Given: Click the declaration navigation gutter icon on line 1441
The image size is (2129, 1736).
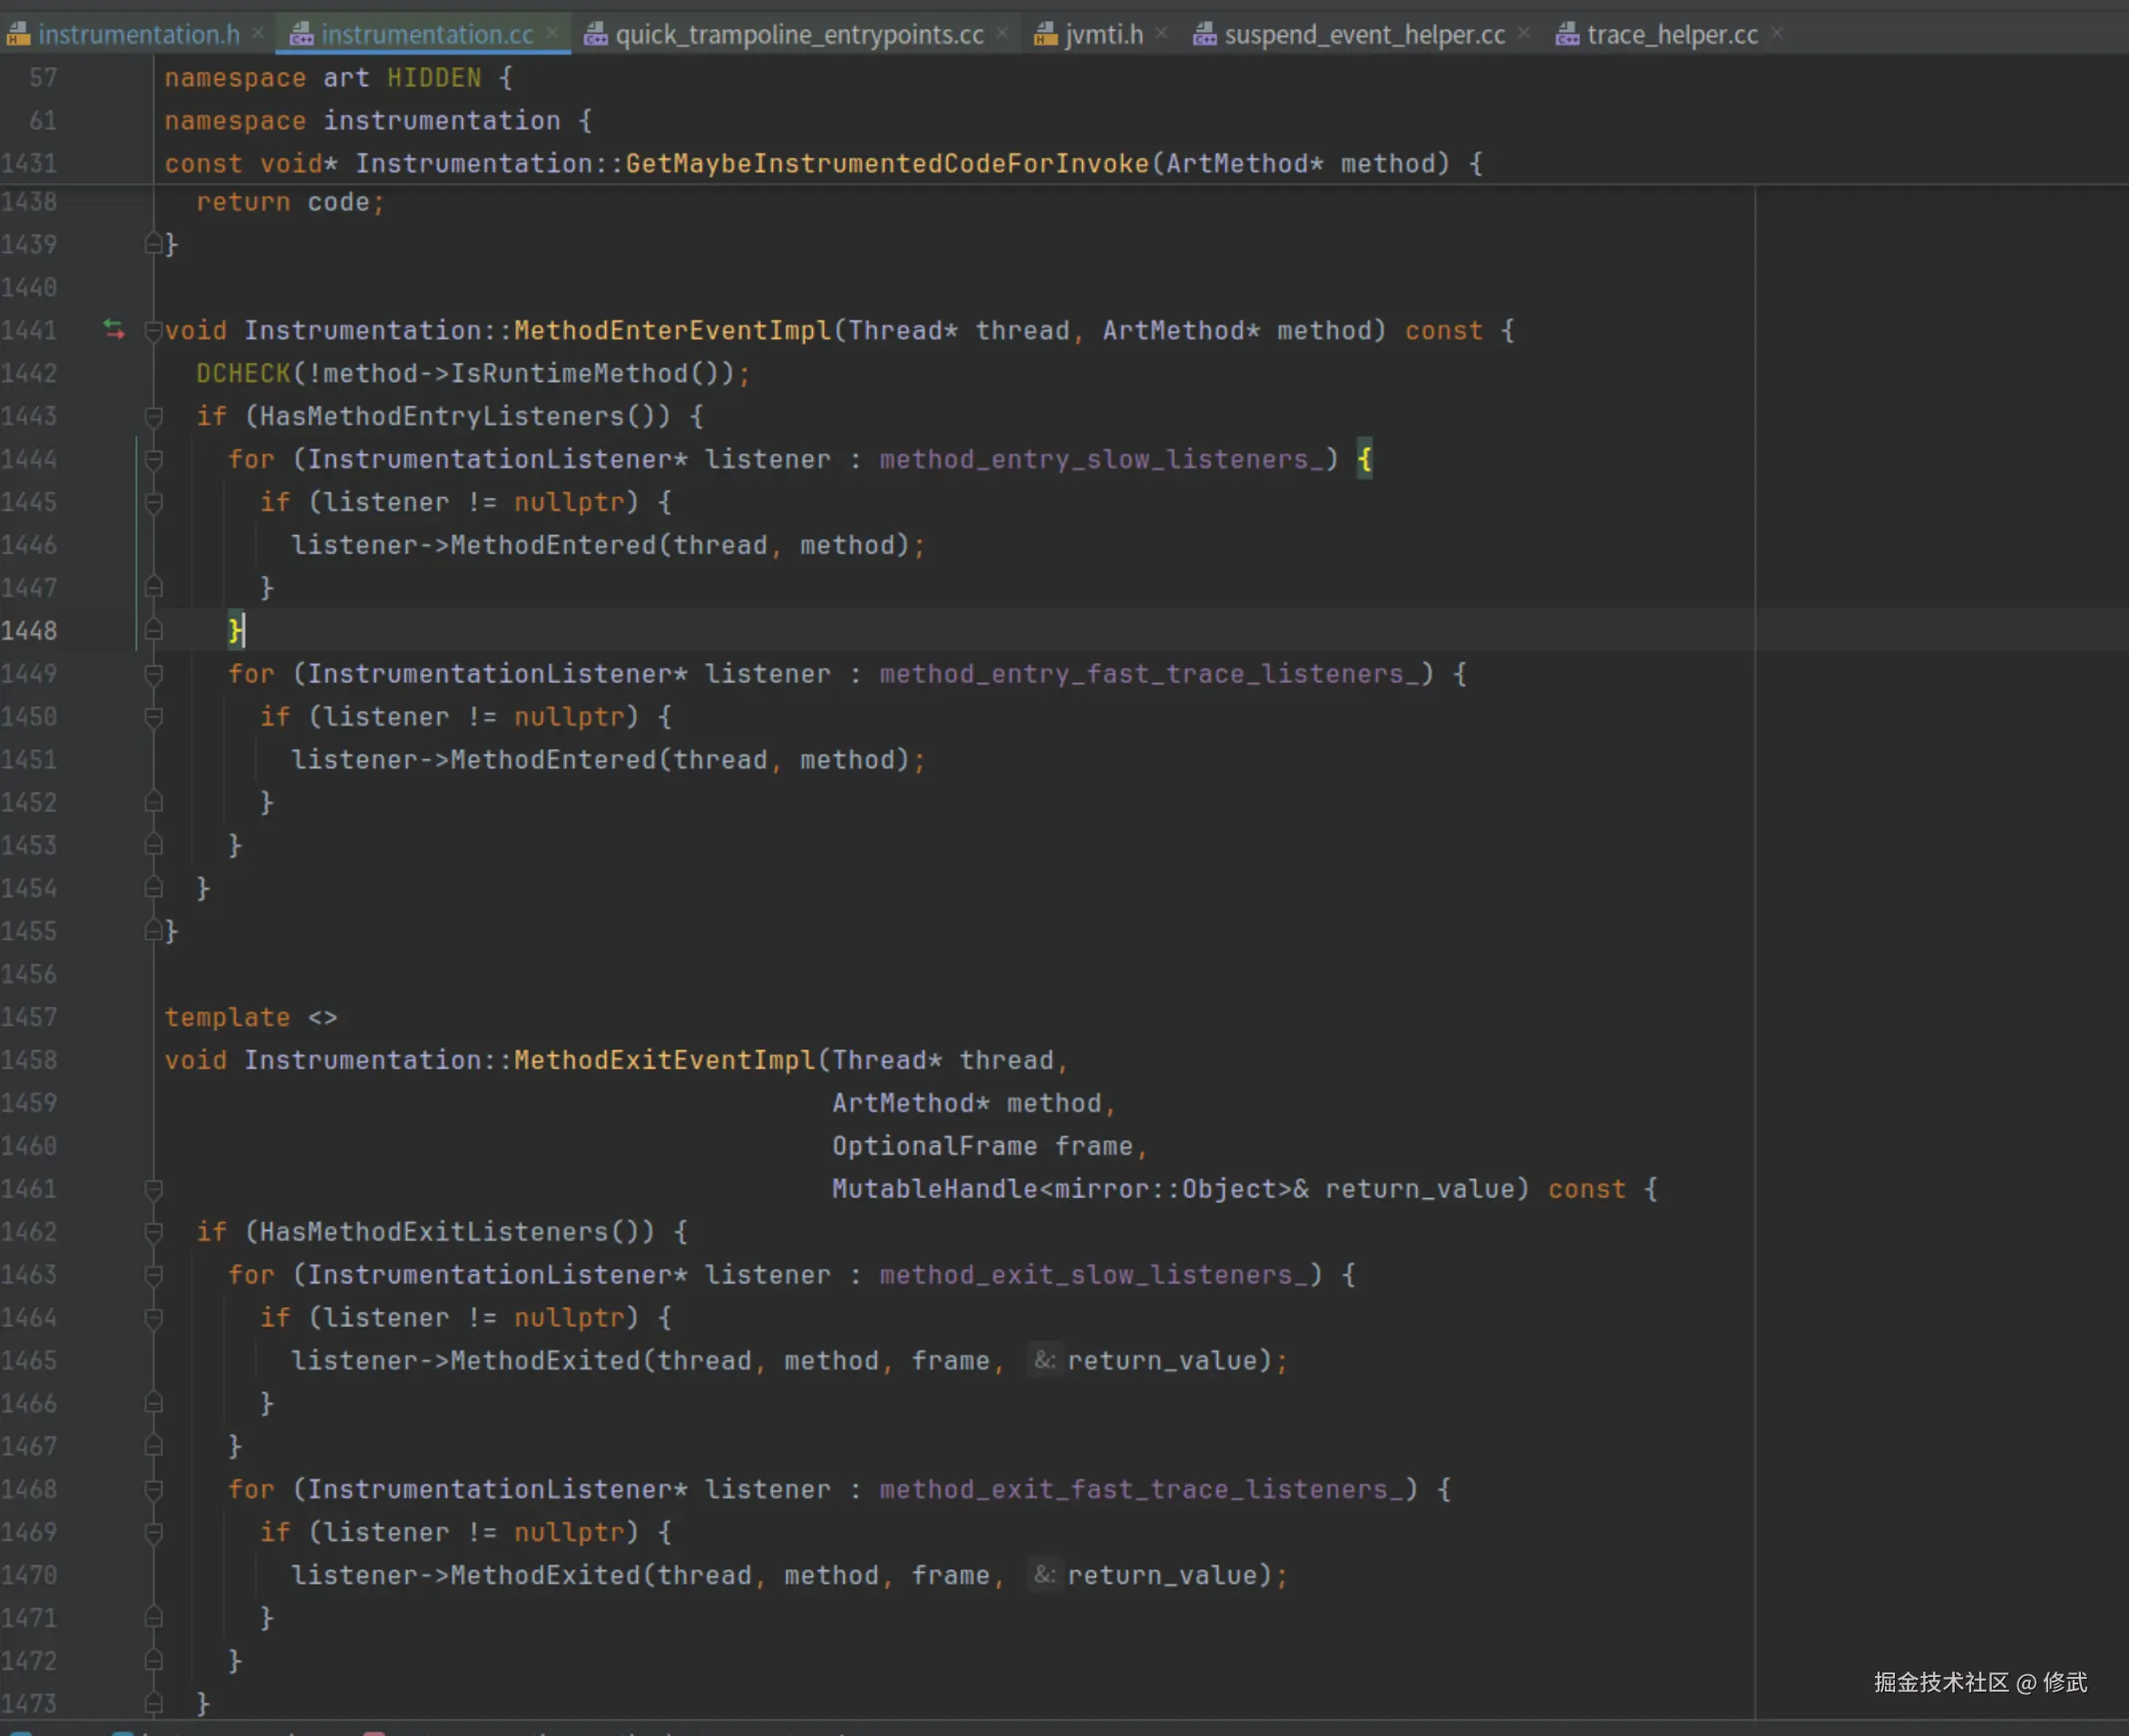Looking at the screenshot, I should [114, 330].
